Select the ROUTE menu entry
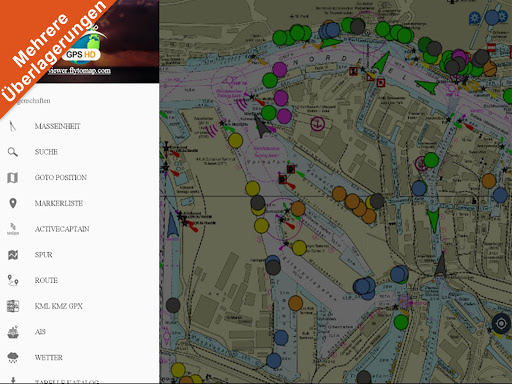Viewport: 512px width, 384px height. coord(46,280)
